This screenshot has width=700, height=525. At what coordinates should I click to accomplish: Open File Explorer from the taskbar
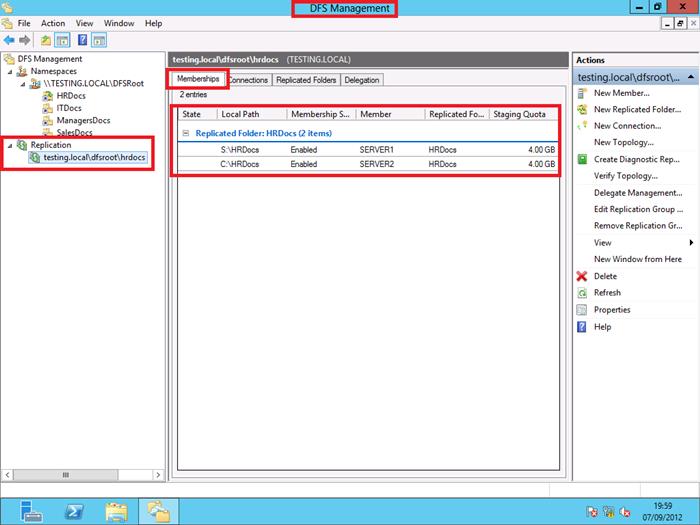pyautogui.click(x=116, y=512)
